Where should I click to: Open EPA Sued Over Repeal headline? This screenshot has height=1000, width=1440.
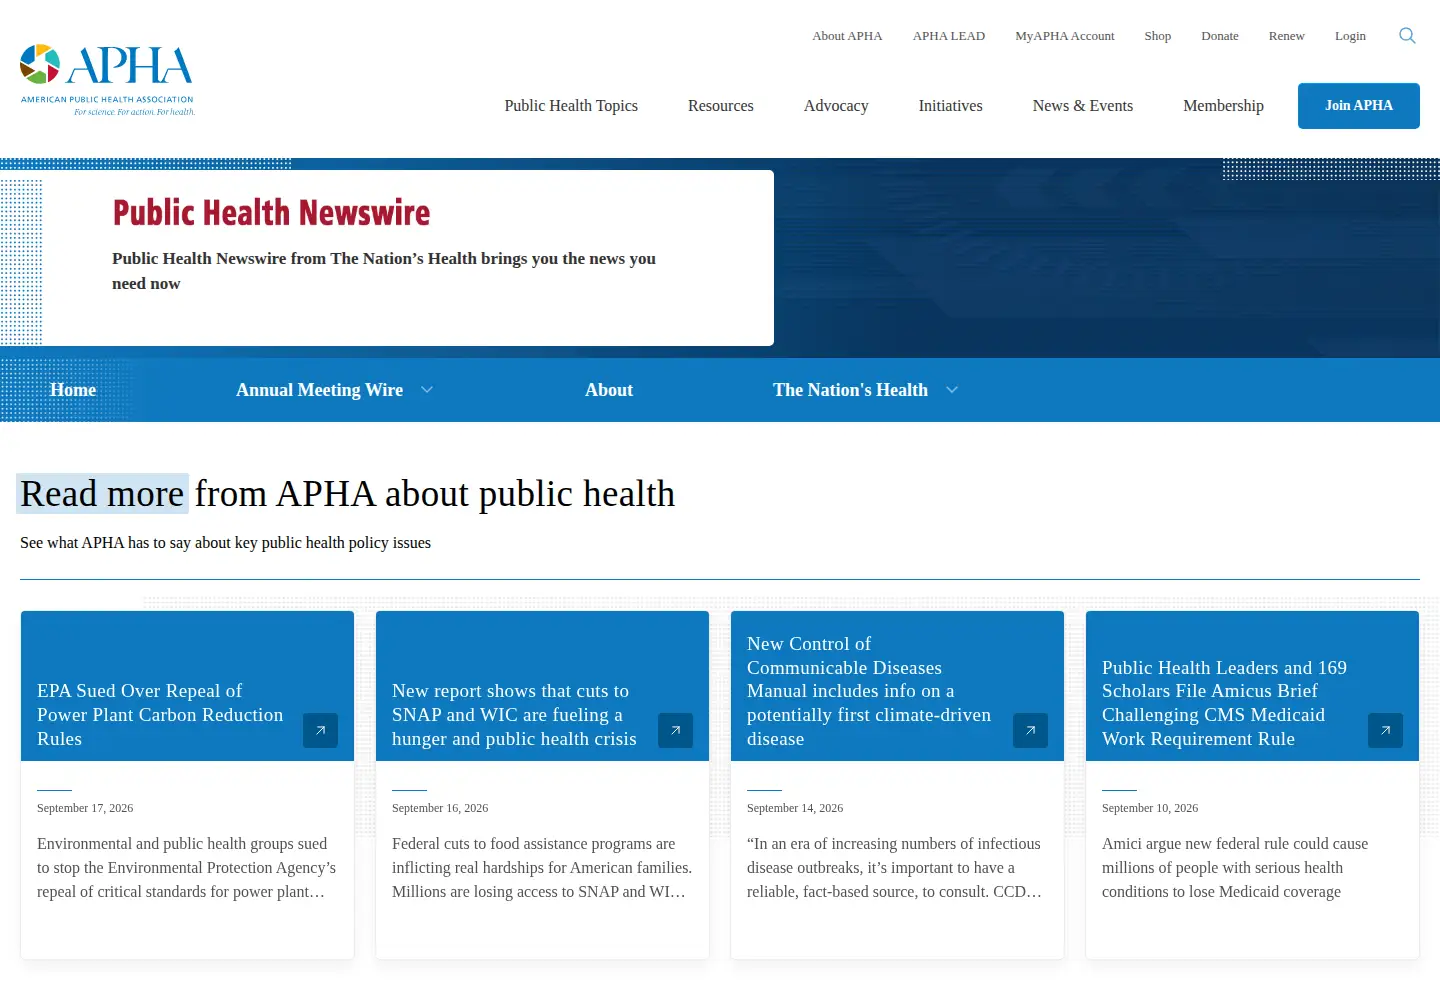tap(160, 715)
